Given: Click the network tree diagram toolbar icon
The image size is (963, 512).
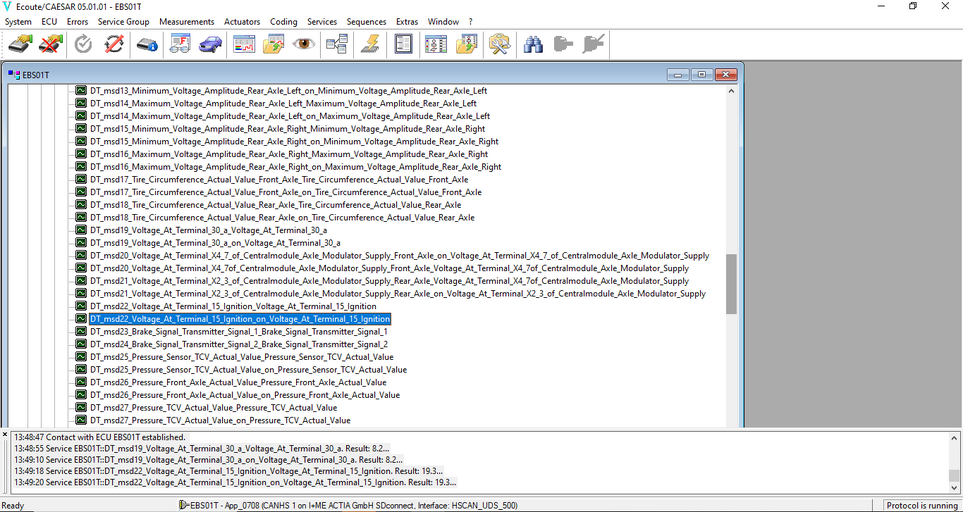Looking at the screenshot, I should click(x=337, y=44).
